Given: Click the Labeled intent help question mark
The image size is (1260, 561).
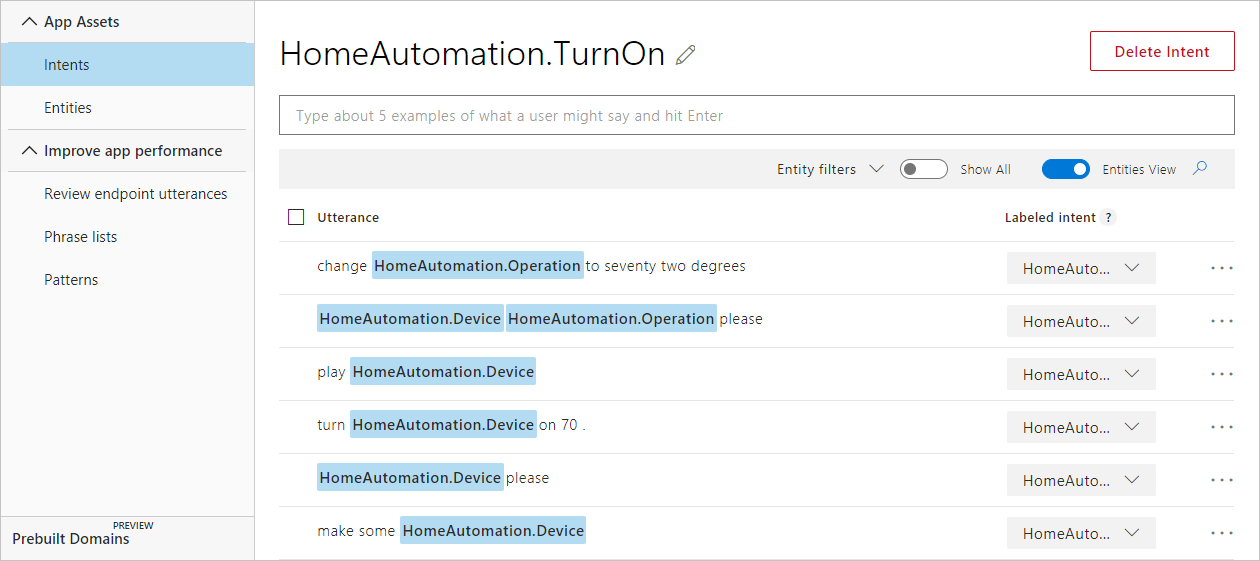Looking at the screenshot, I should pyautogui.click(x=1108, y=217).
